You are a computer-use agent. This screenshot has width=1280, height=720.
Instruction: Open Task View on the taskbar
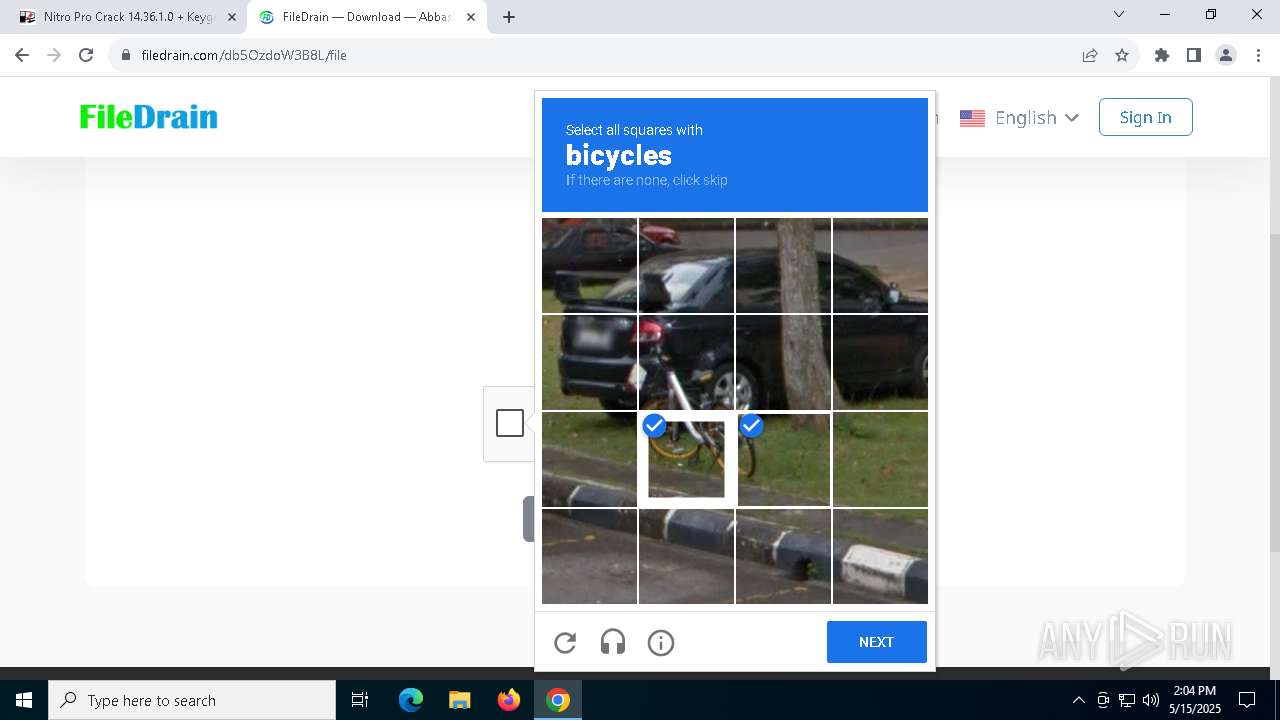point(360,700)
